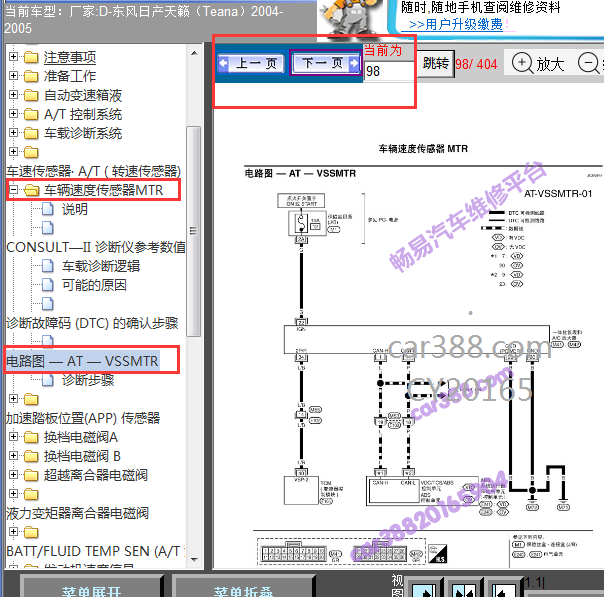The image size is (604, 597).
Task: Open CONSULT—II 诊断仪参考数值 page
Action: [x=96, y=247]
